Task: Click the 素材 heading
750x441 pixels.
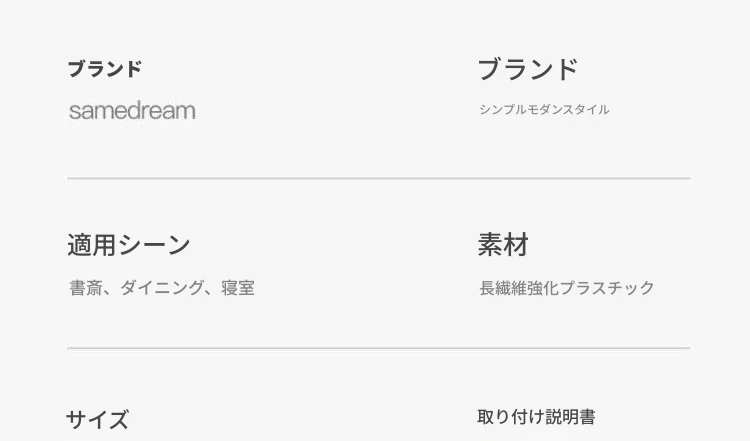Action: click(503, 245)
